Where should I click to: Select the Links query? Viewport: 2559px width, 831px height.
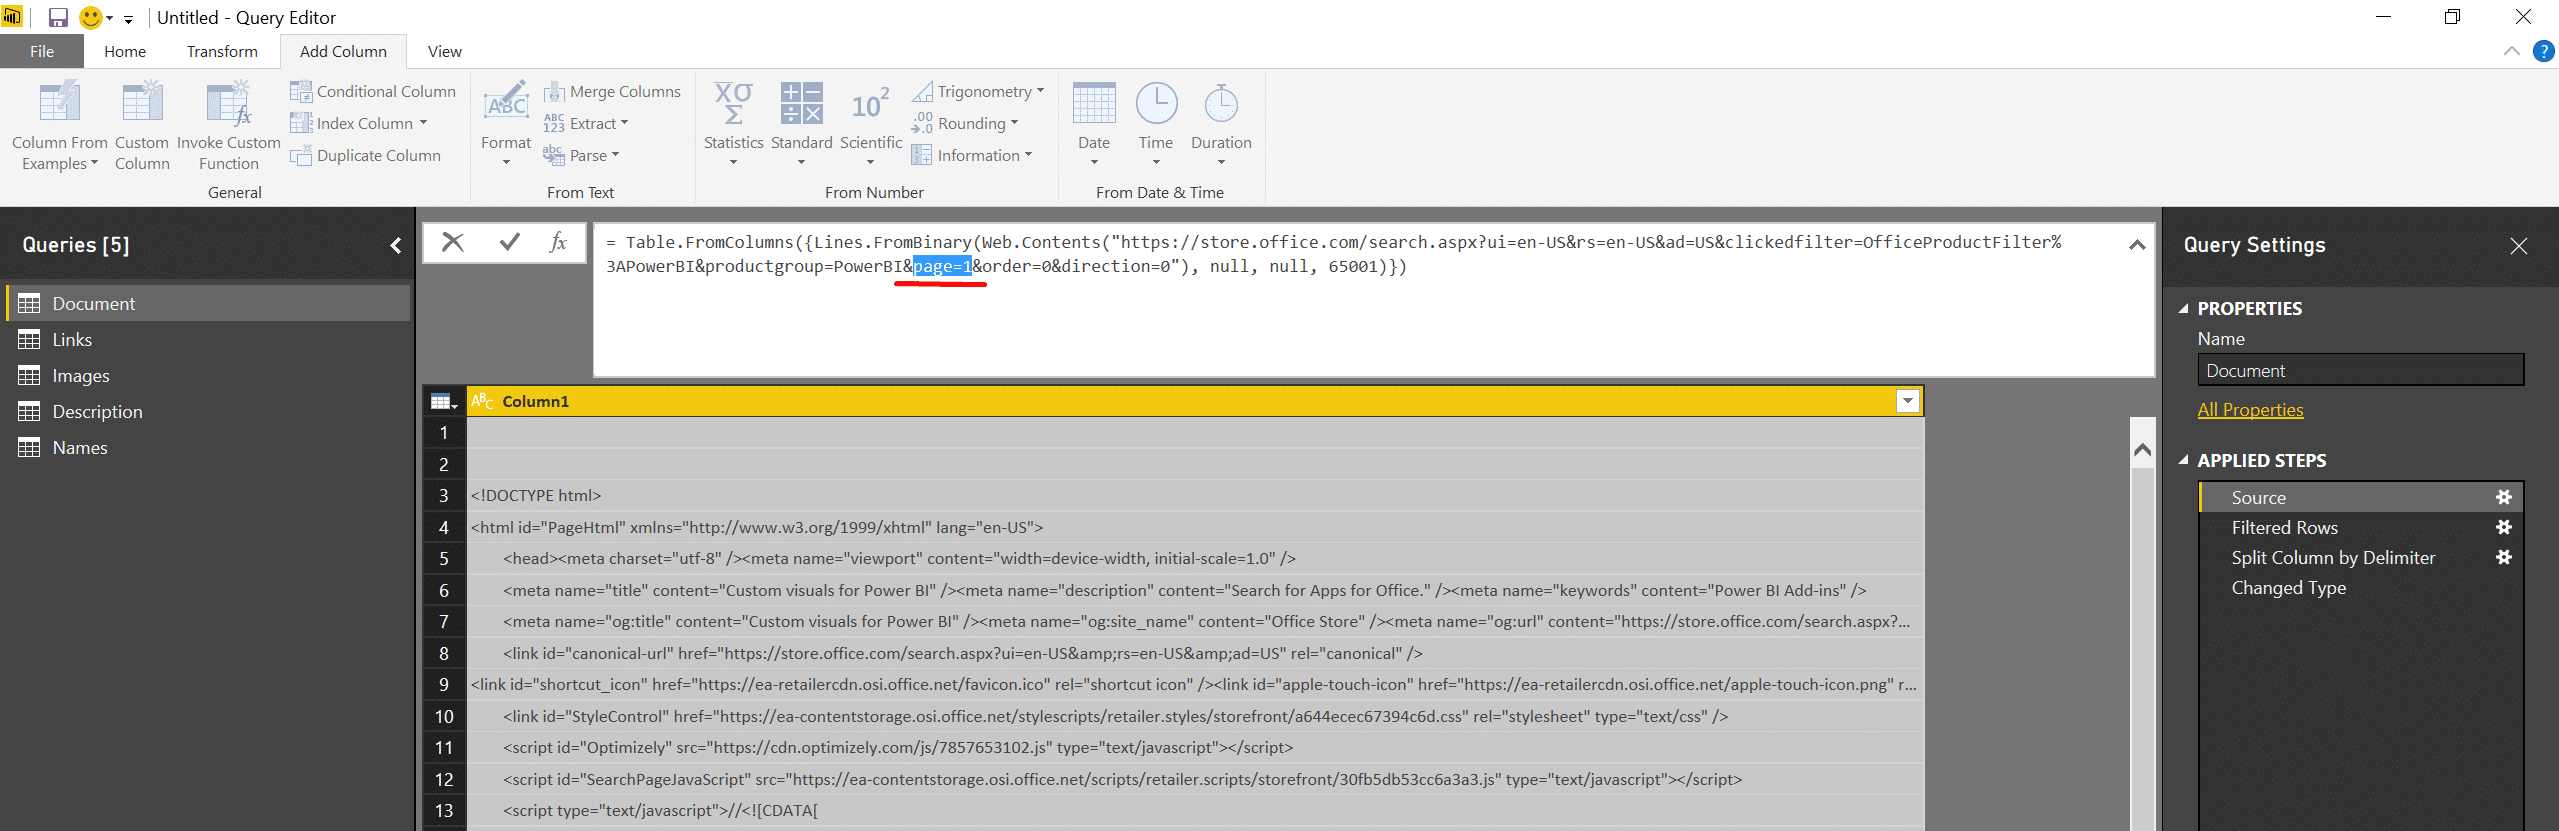point(208,339)
